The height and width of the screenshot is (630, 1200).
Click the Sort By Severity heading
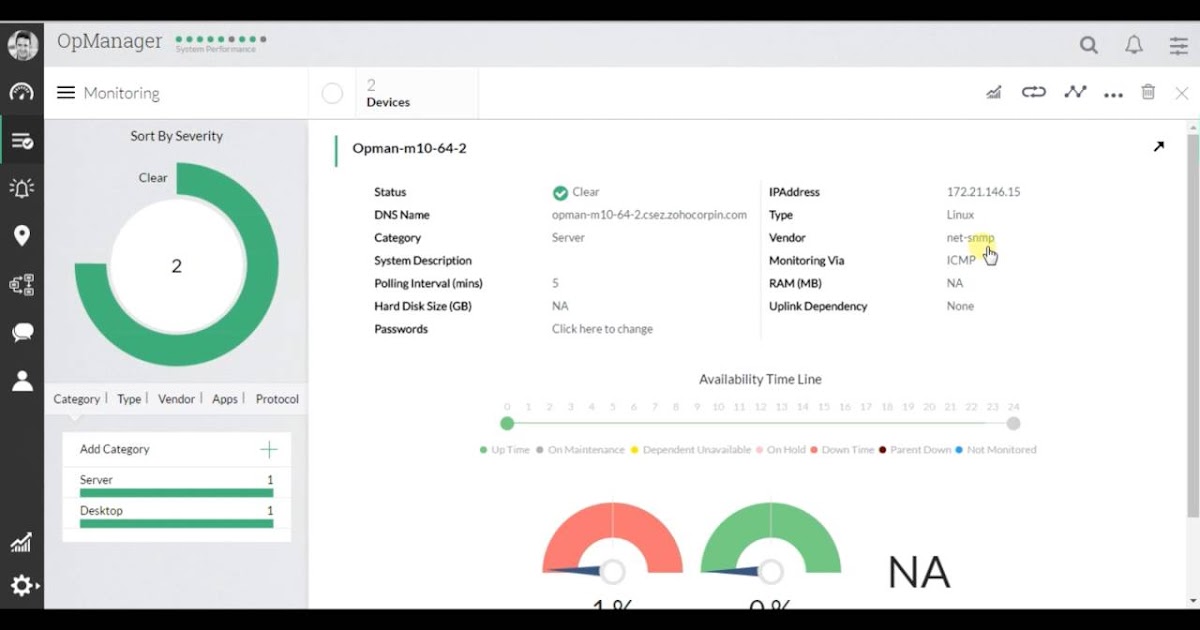click(176, 136)
